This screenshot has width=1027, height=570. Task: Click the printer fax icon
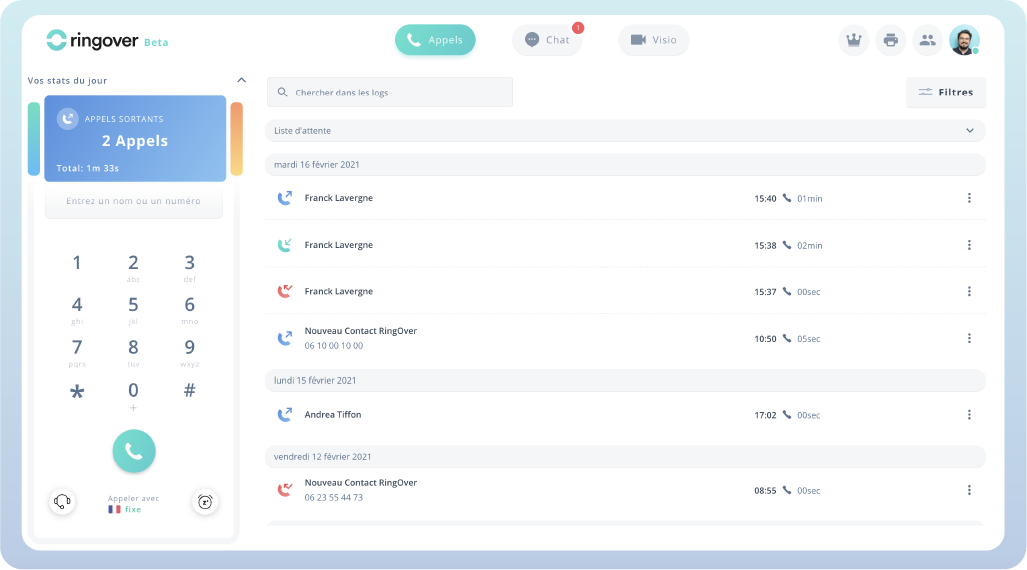(890, 40)
